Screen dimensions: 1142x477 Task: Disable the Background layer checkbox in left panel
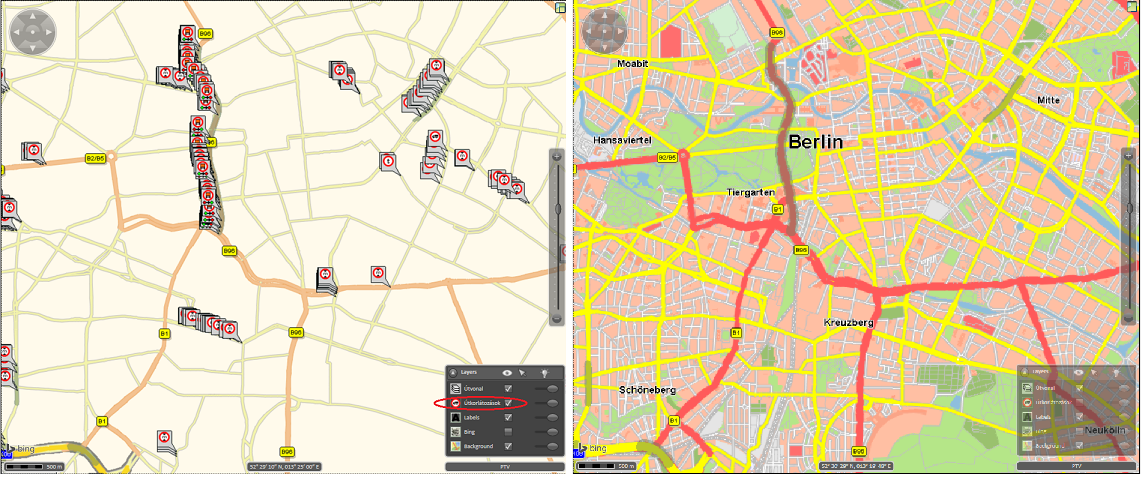[509, 445]
